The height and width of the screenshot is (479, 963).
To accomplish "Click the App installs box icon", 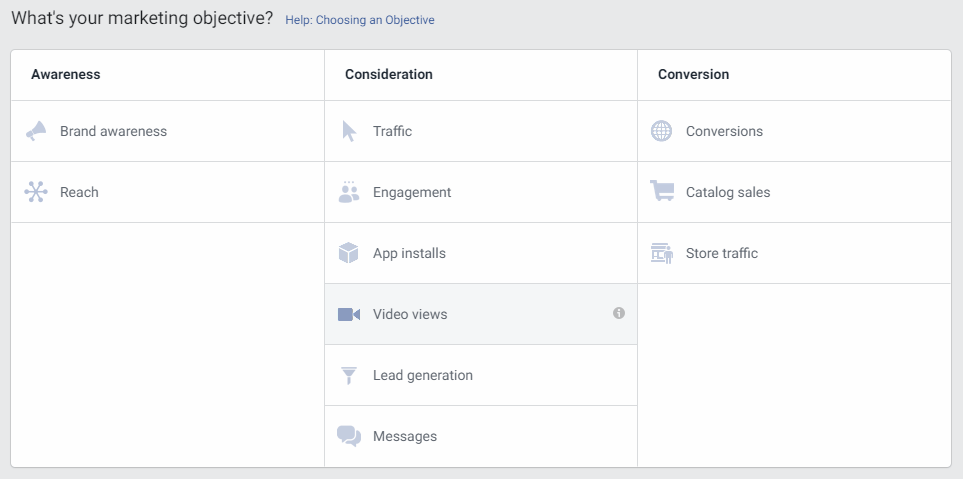I will [348, 253].
